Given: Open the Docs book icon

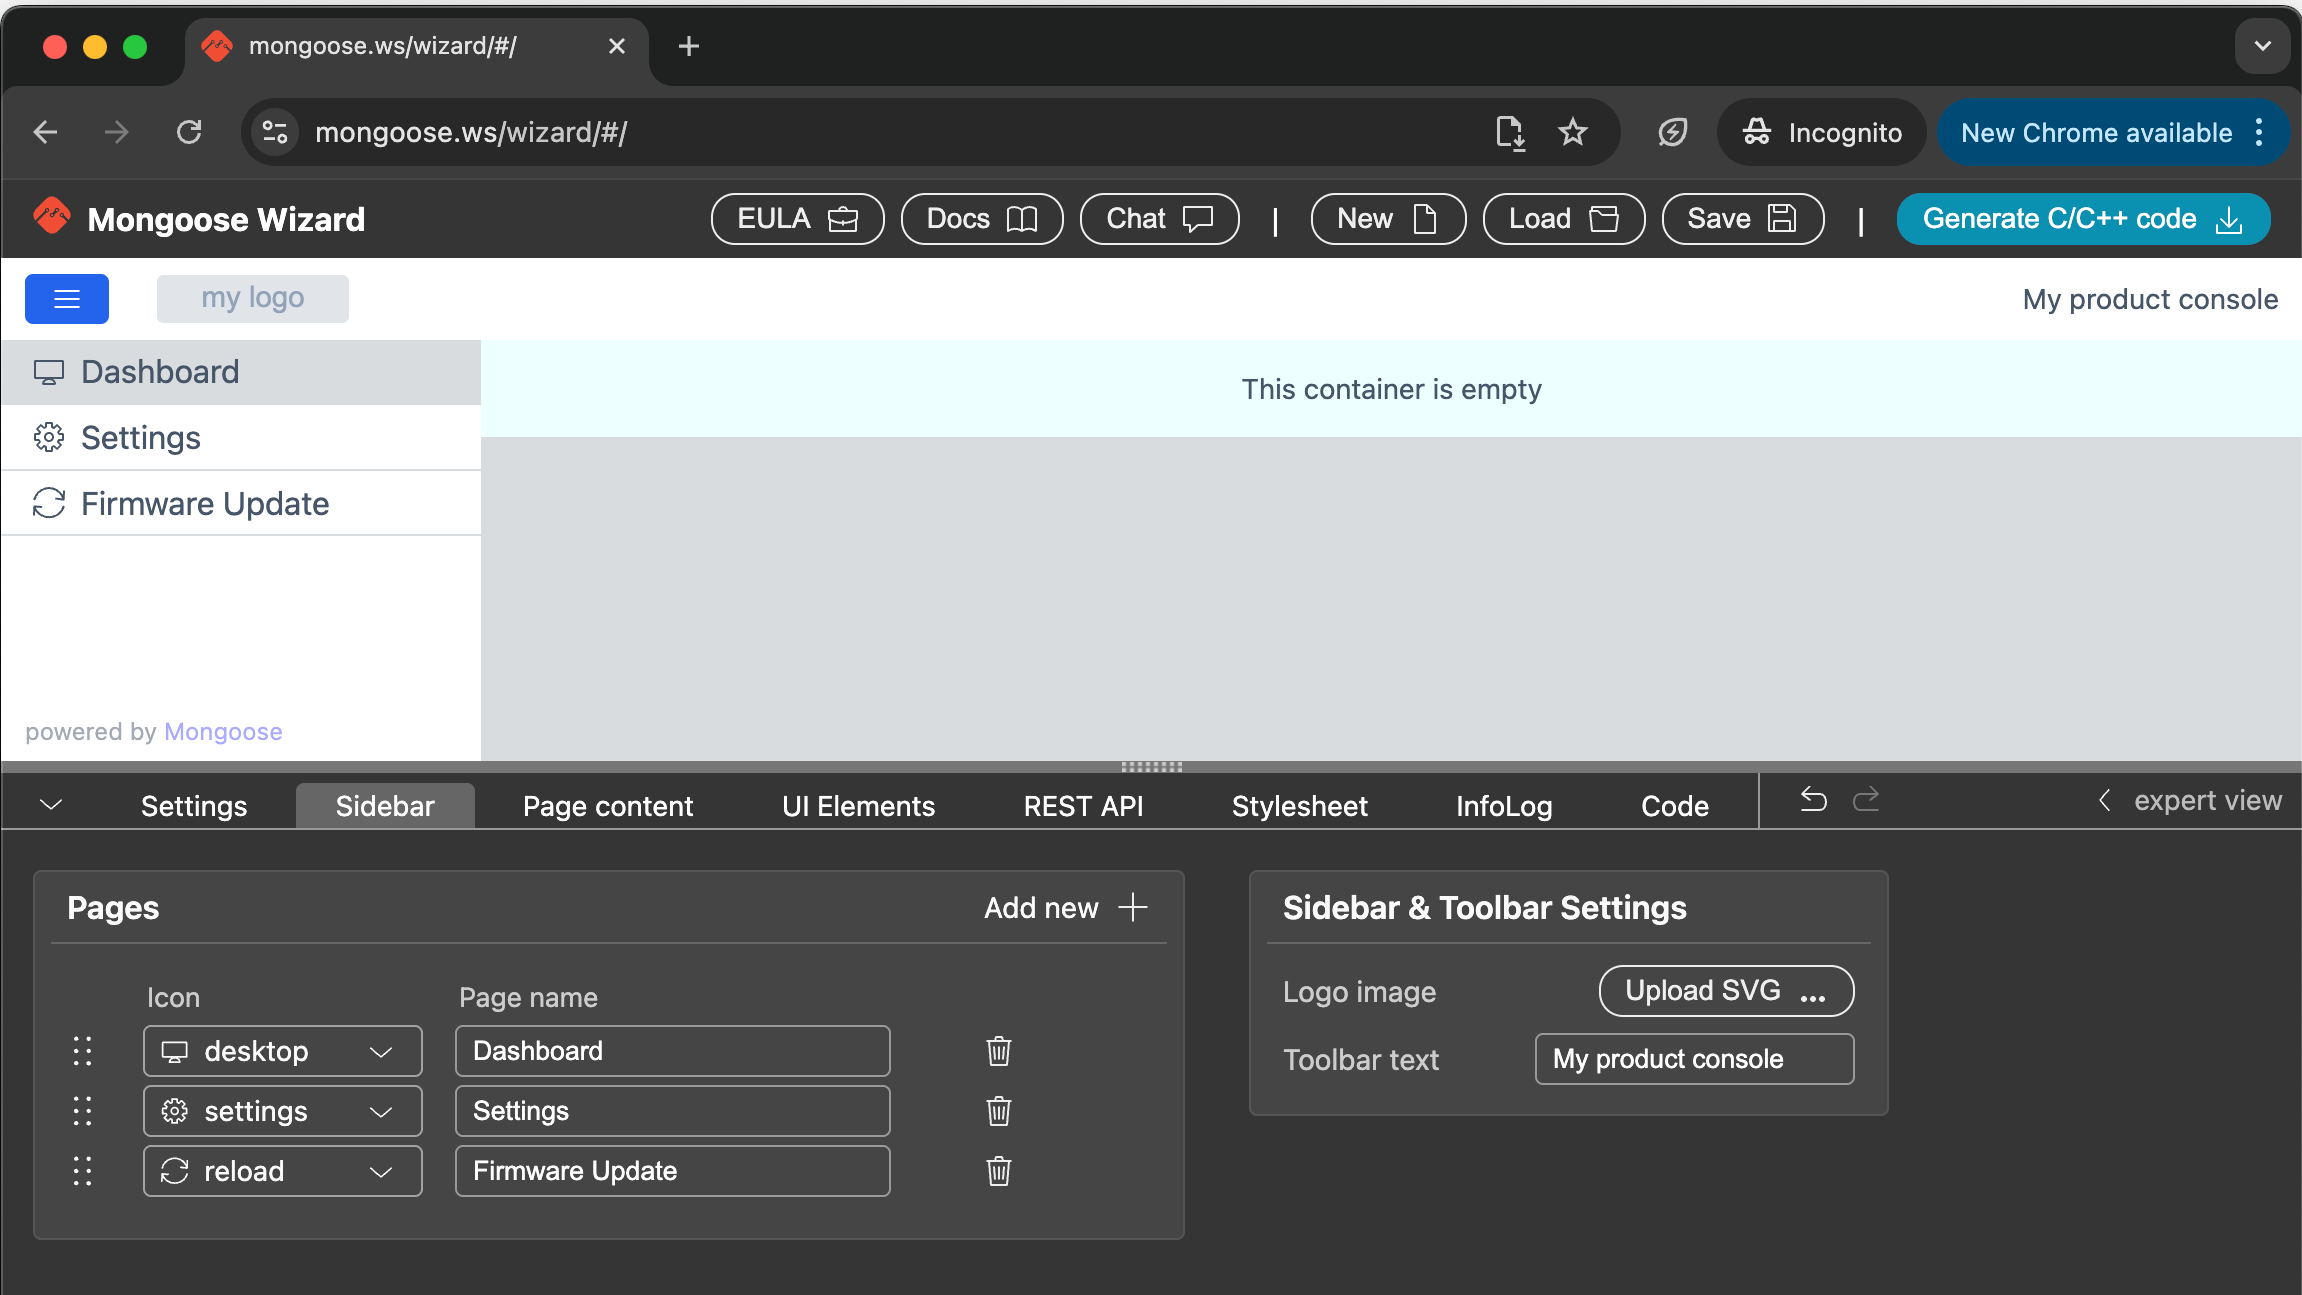Looking at the screenshot, I should (981, 219).
